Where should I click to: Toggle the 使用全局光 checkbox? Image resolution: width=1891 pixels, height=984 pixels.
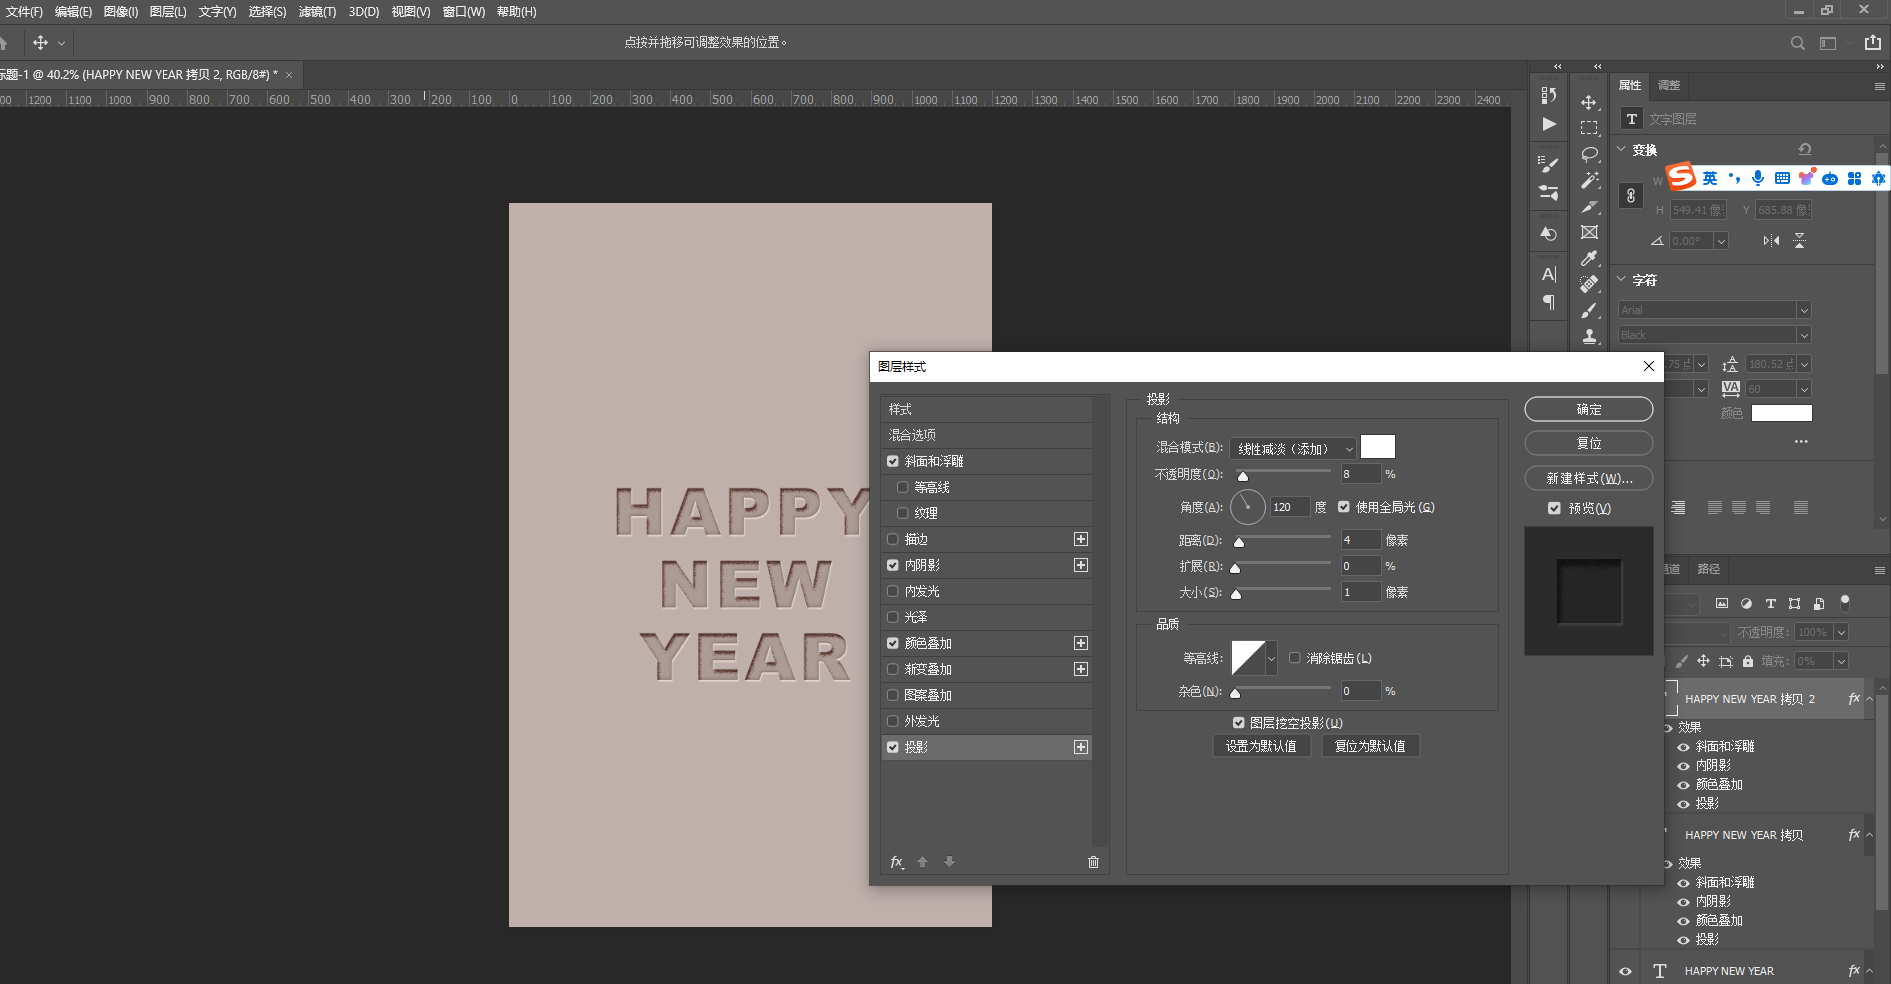[1344, 507]
